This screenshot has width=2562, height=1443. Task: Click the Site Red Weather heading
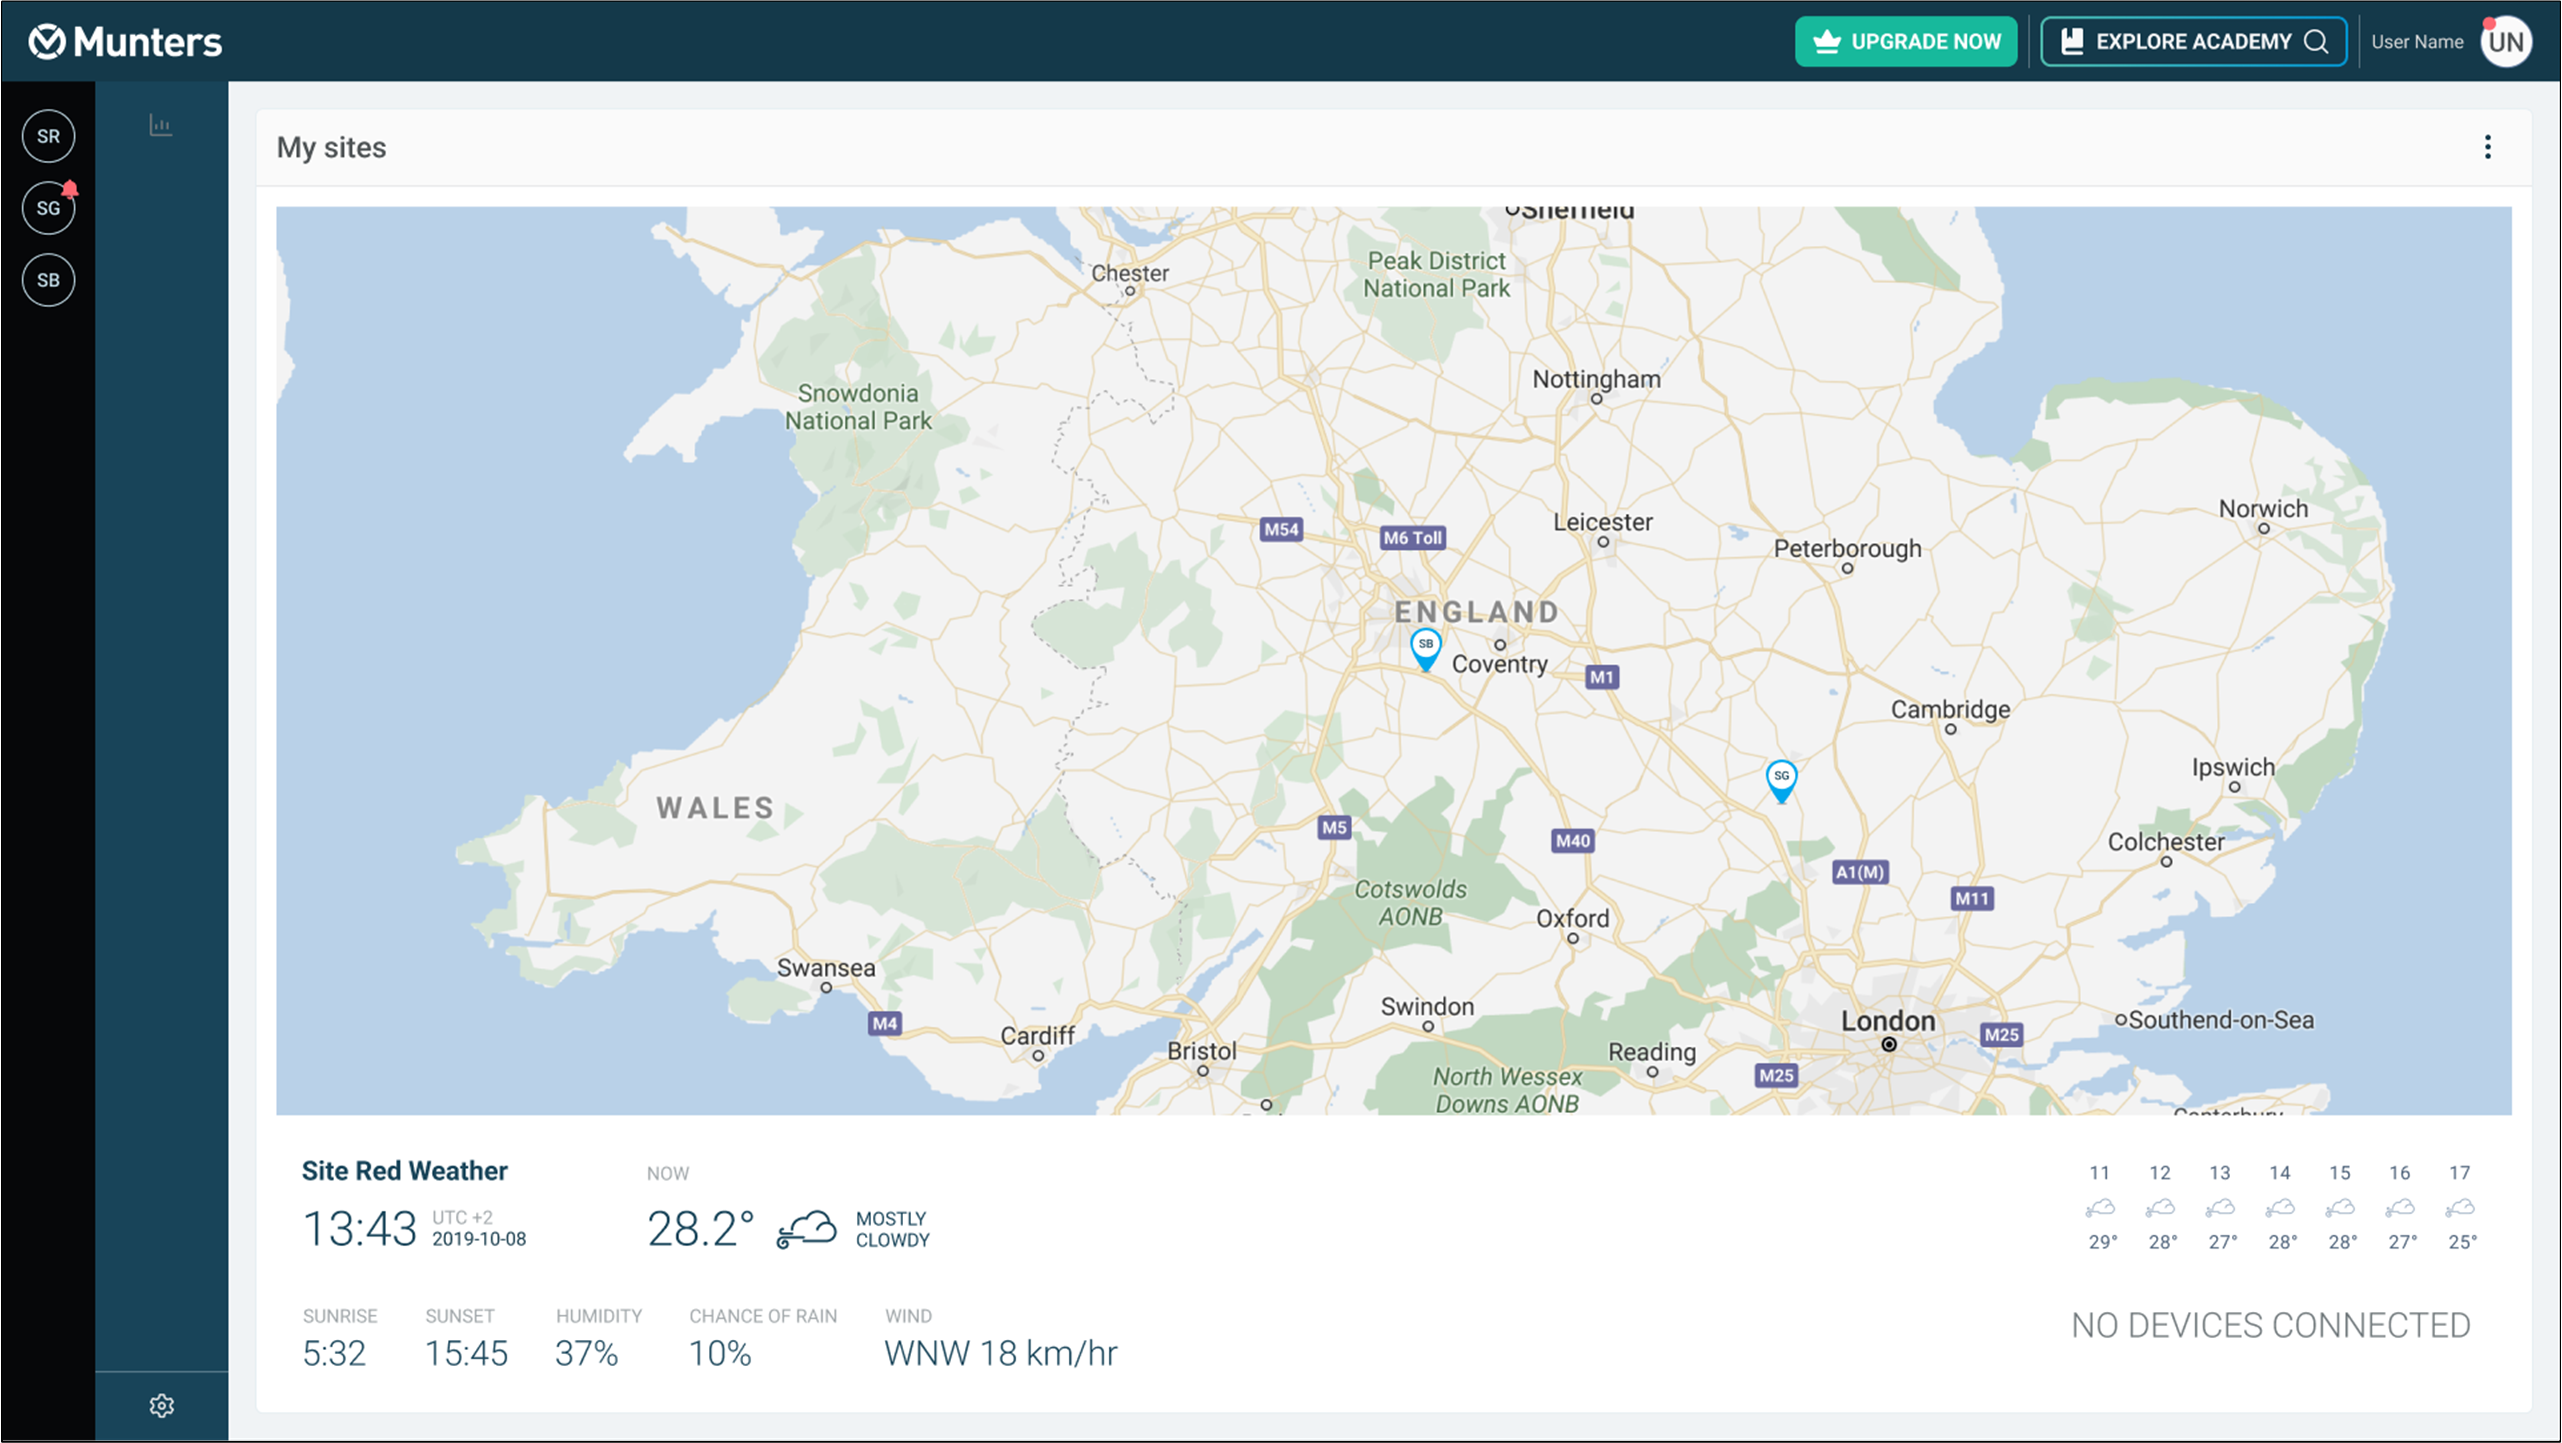[404, 1170]
